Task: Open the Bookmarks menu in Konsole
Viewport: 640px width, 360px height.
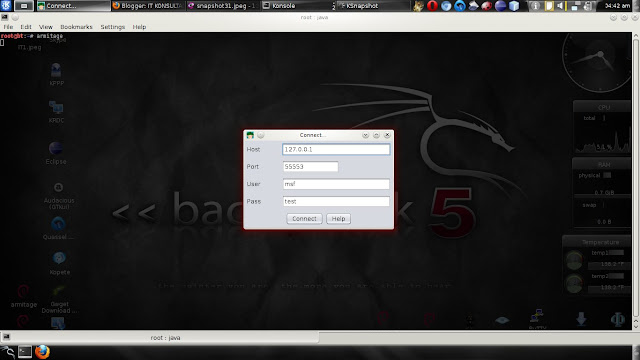Action: pyautogui.click(x=76, y=27)
